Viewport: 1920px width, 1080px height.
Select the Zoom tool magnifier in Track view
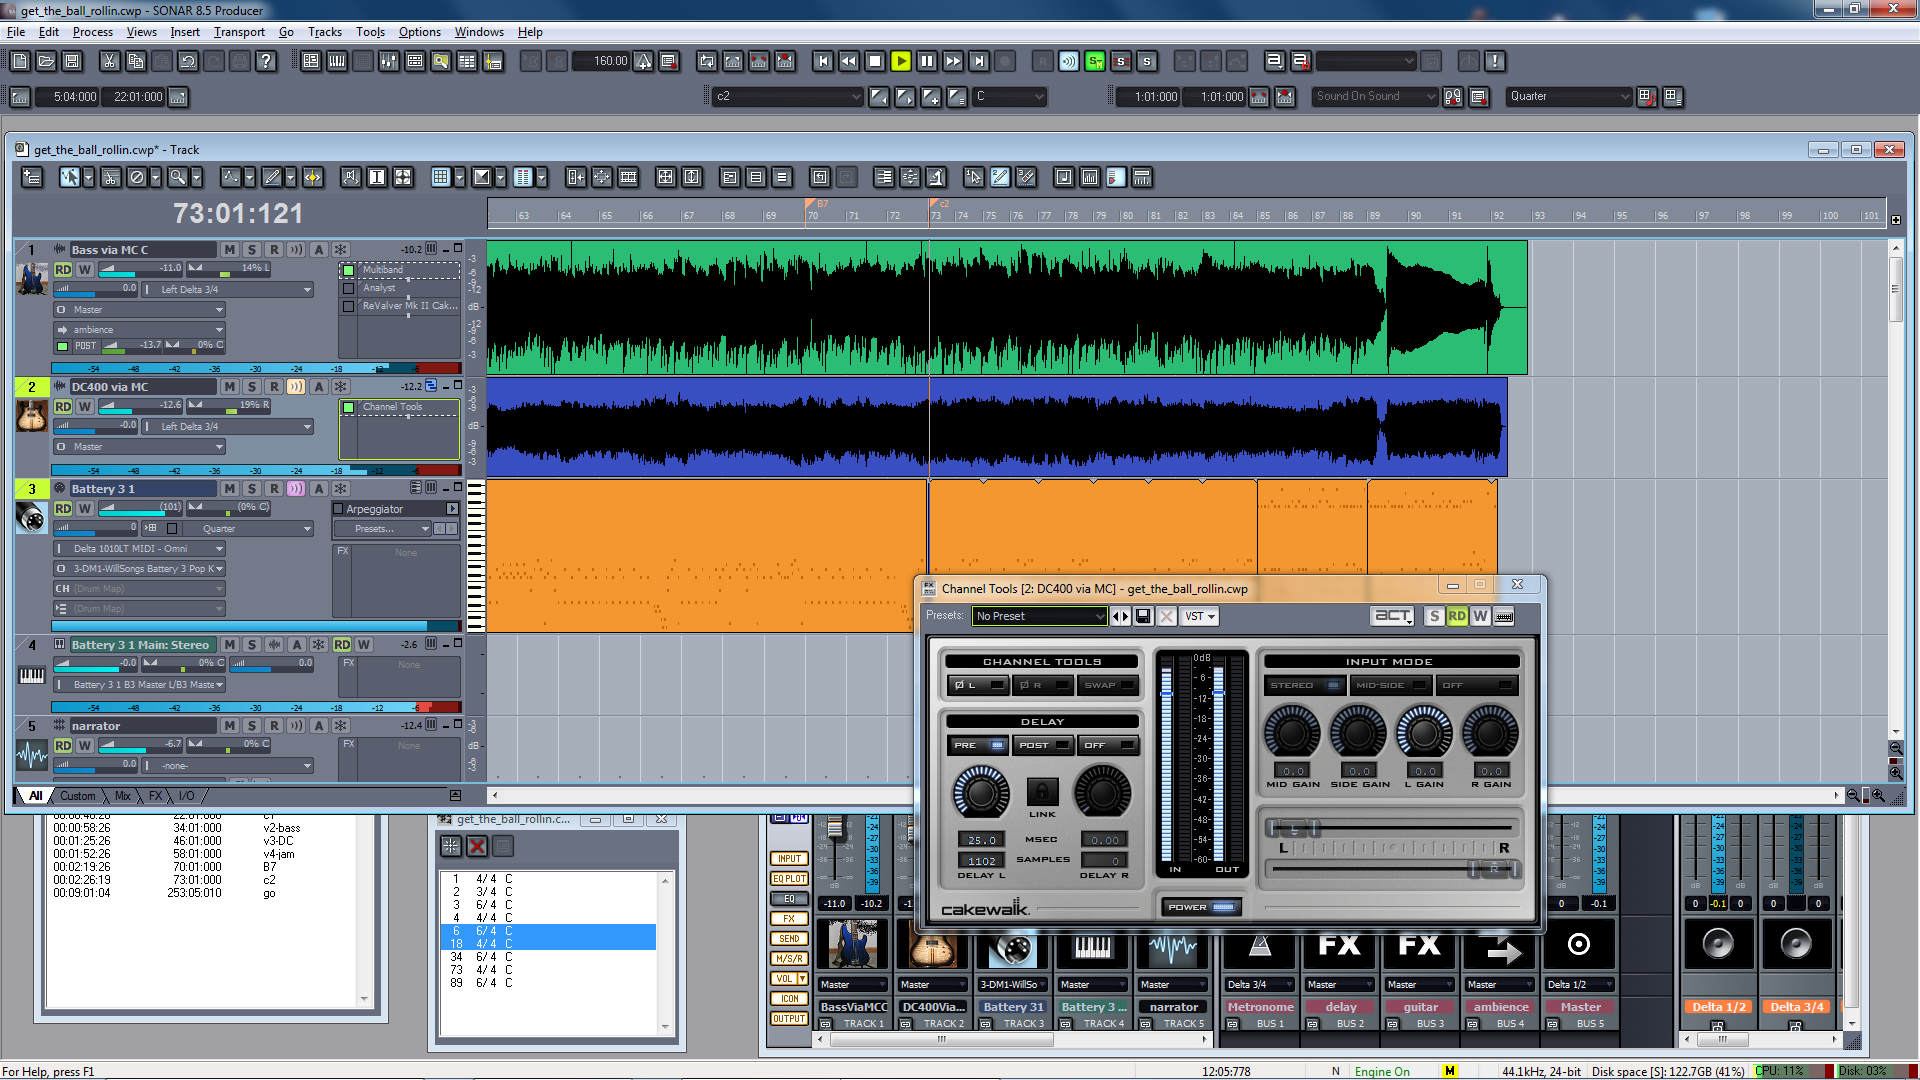coord(177,178)
